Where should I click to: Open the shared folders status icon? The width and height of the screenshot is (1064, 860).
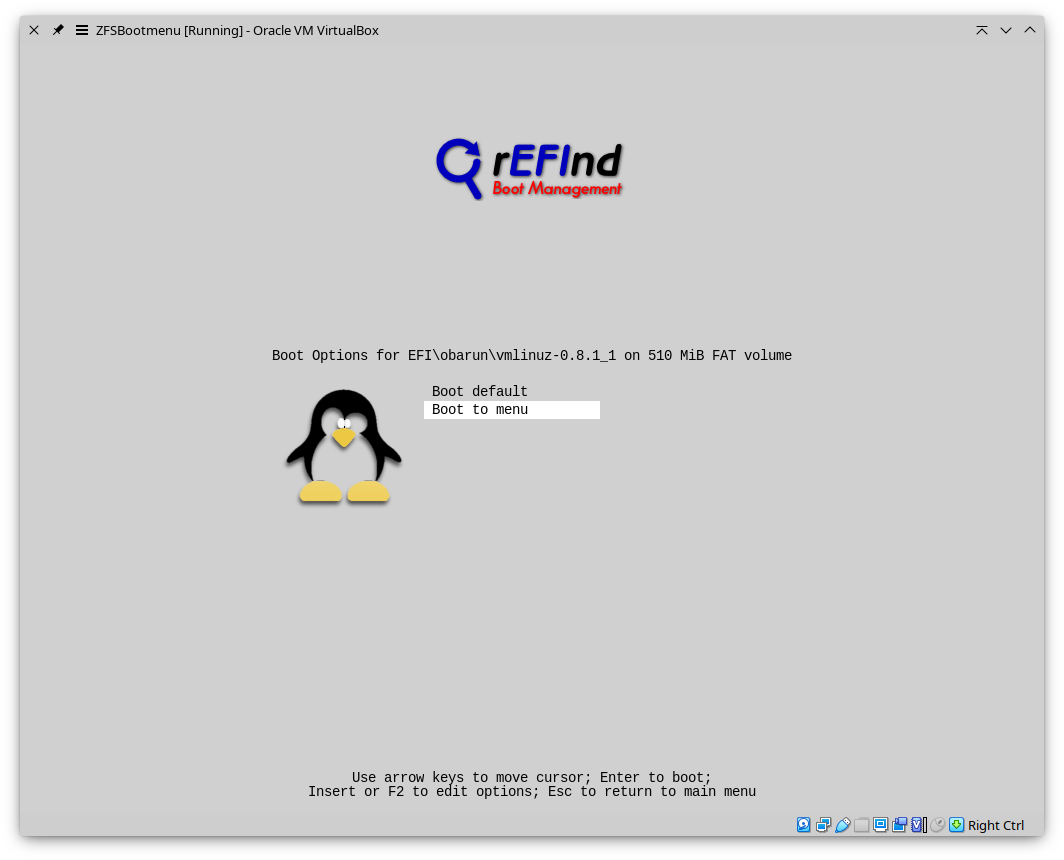(861, 825)
